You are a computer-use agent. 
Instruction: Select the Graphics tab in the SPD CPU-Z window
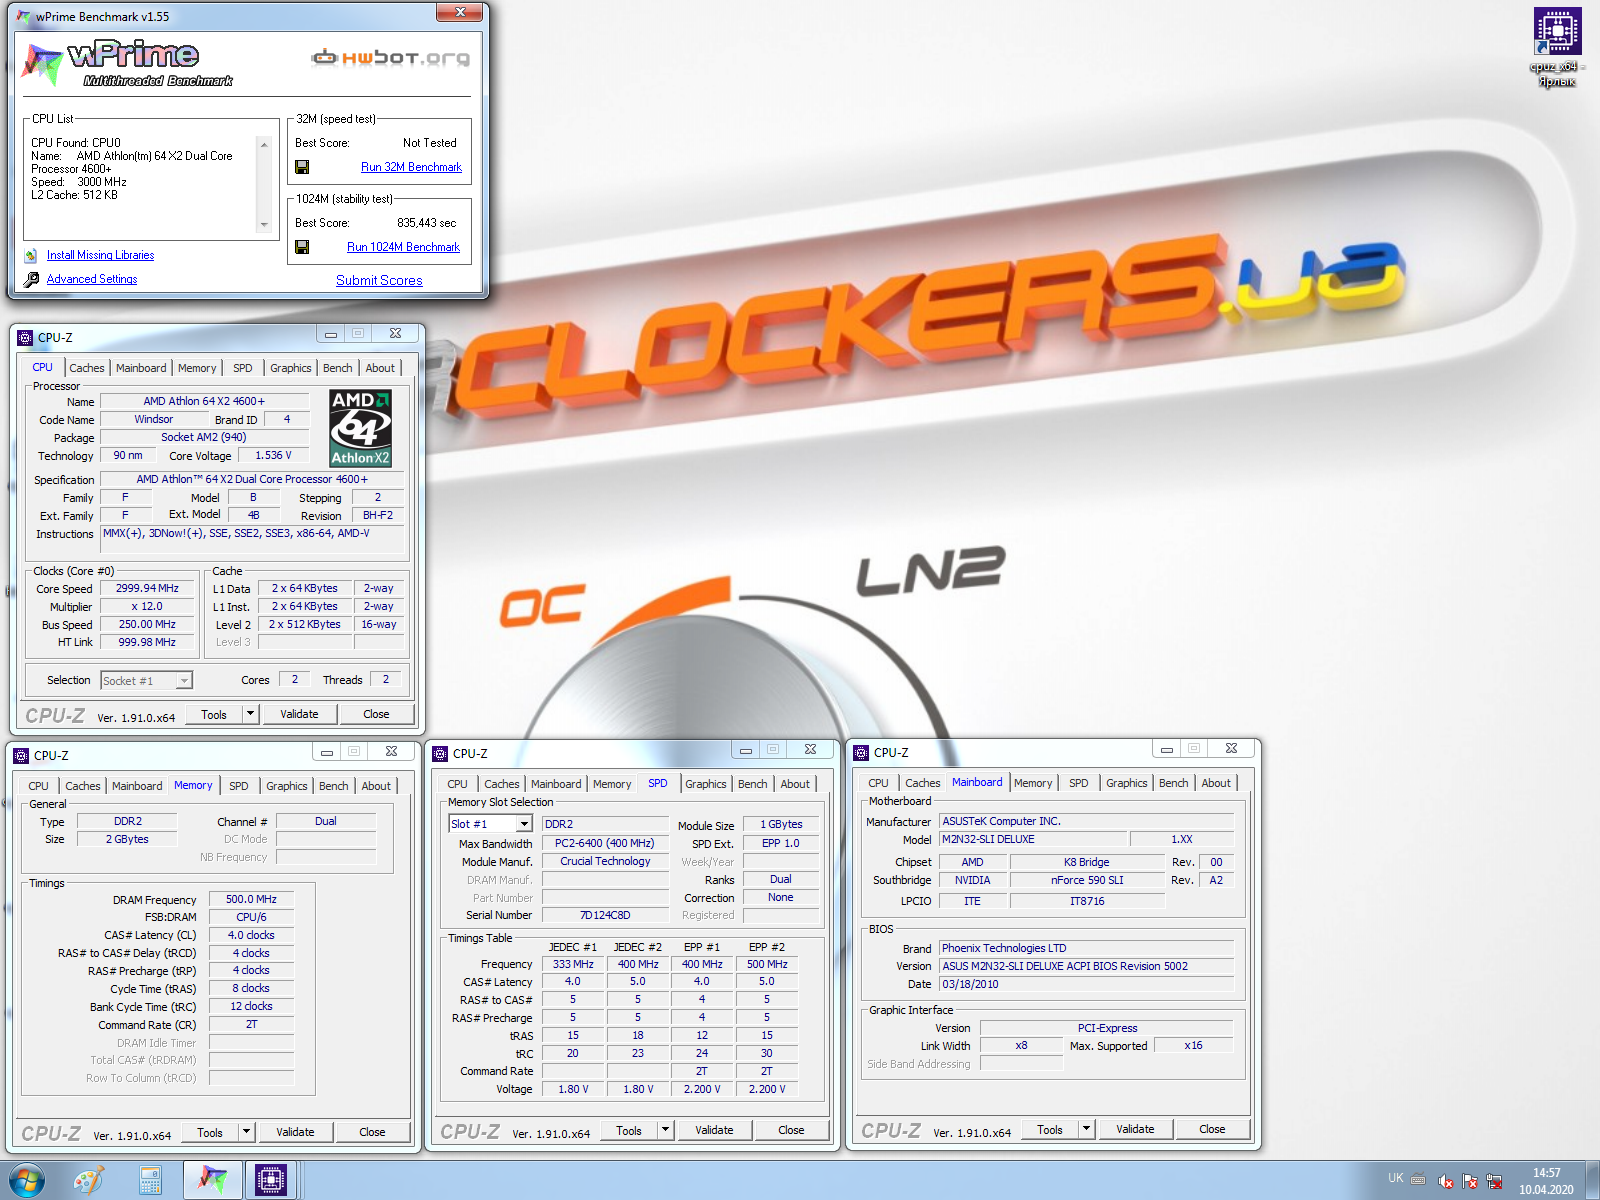click(706, 784)
